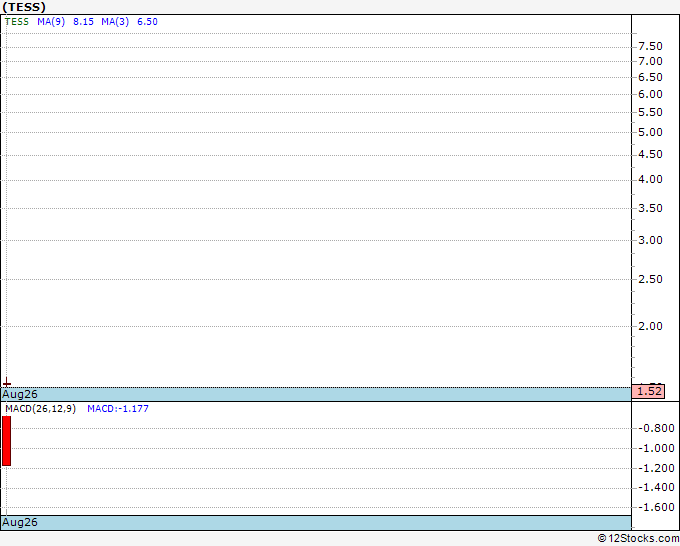Click the 12Stocks.com copyright text
The image size is (680, 546).
638,539
